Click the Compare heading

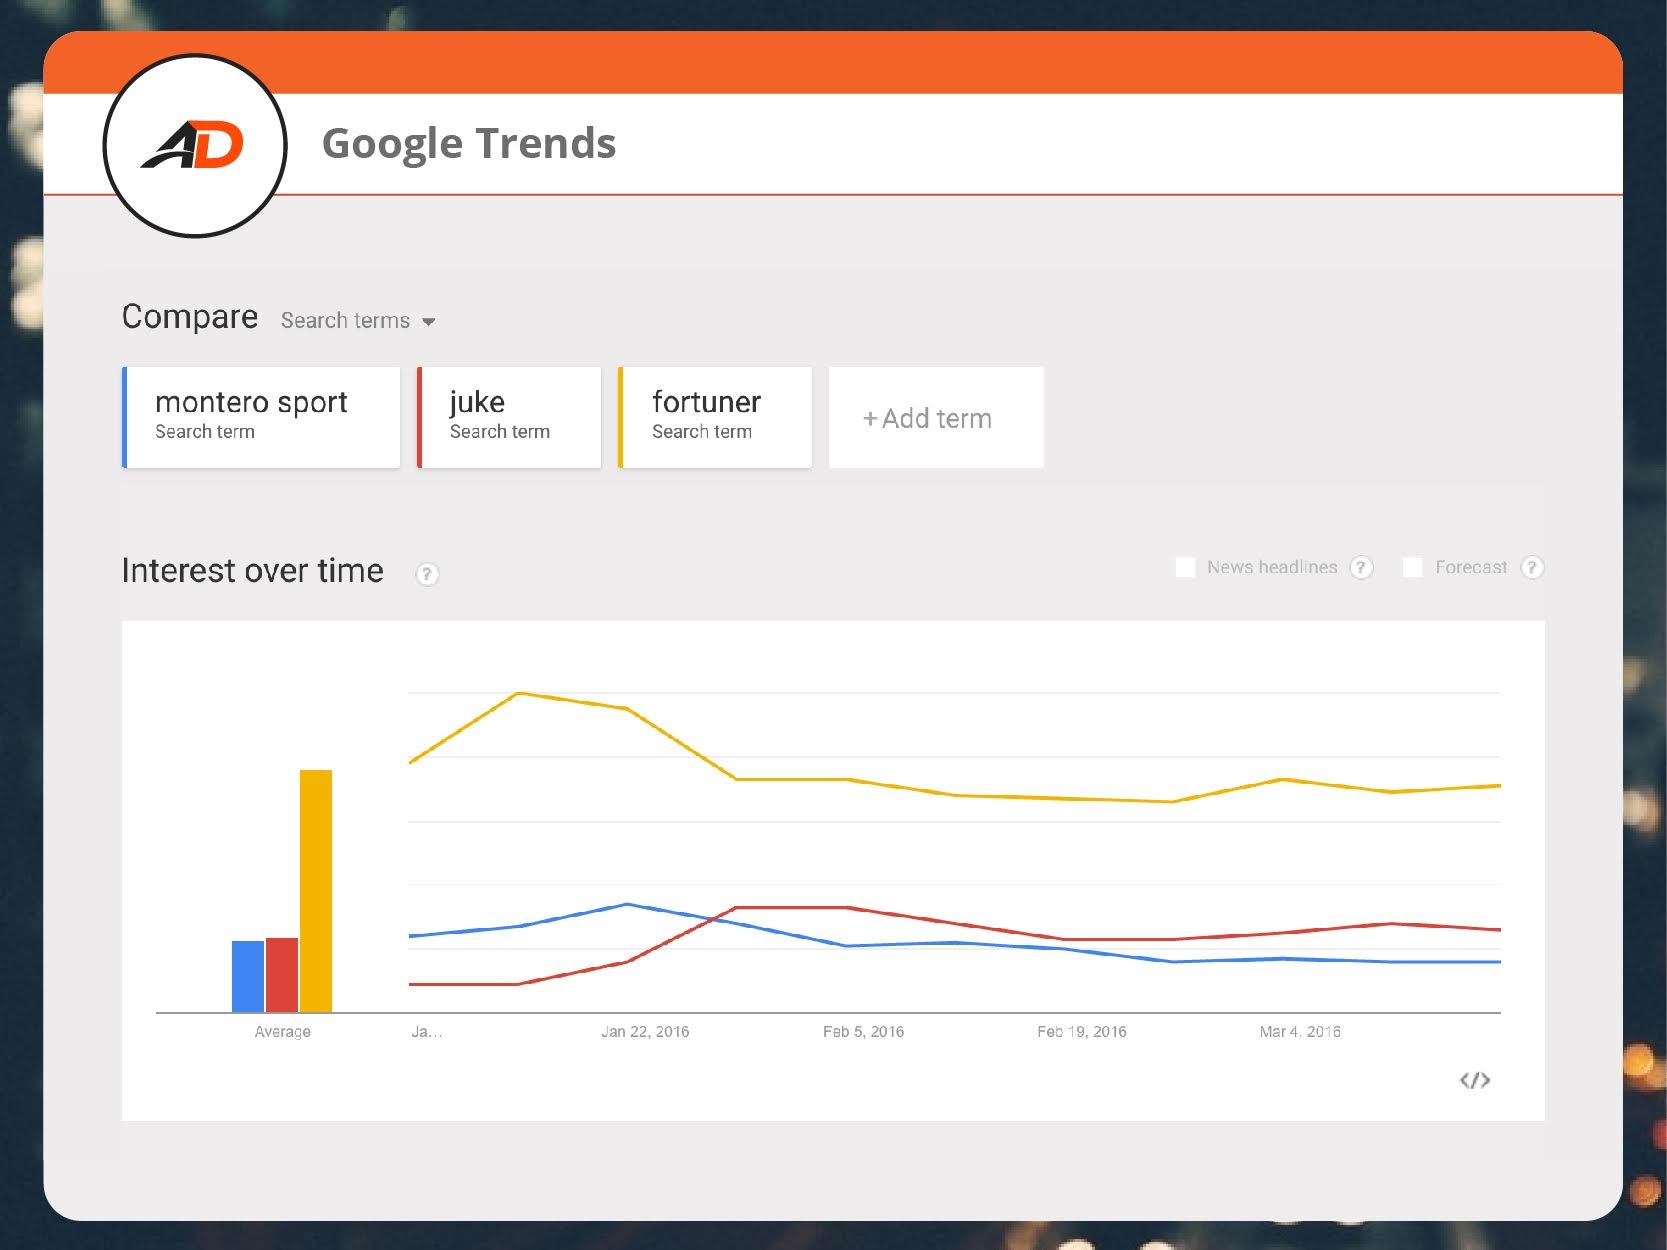coord(190,317)
